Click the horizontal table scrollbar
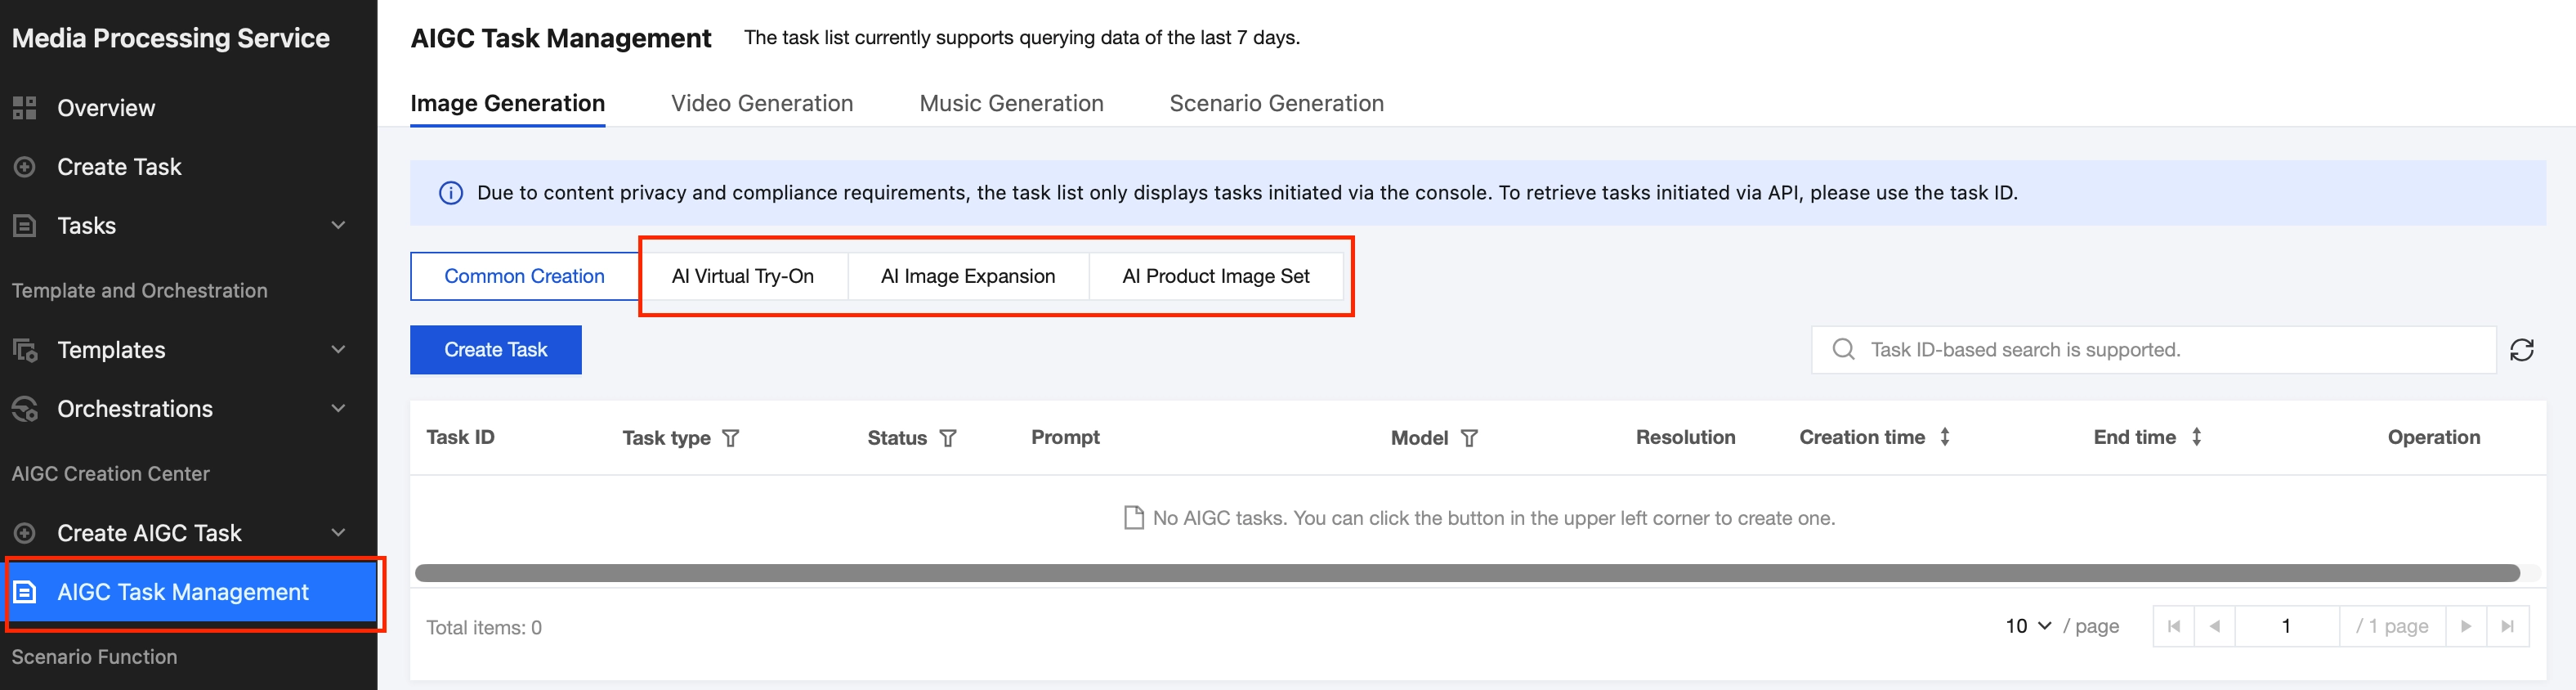 [1467, 573]
